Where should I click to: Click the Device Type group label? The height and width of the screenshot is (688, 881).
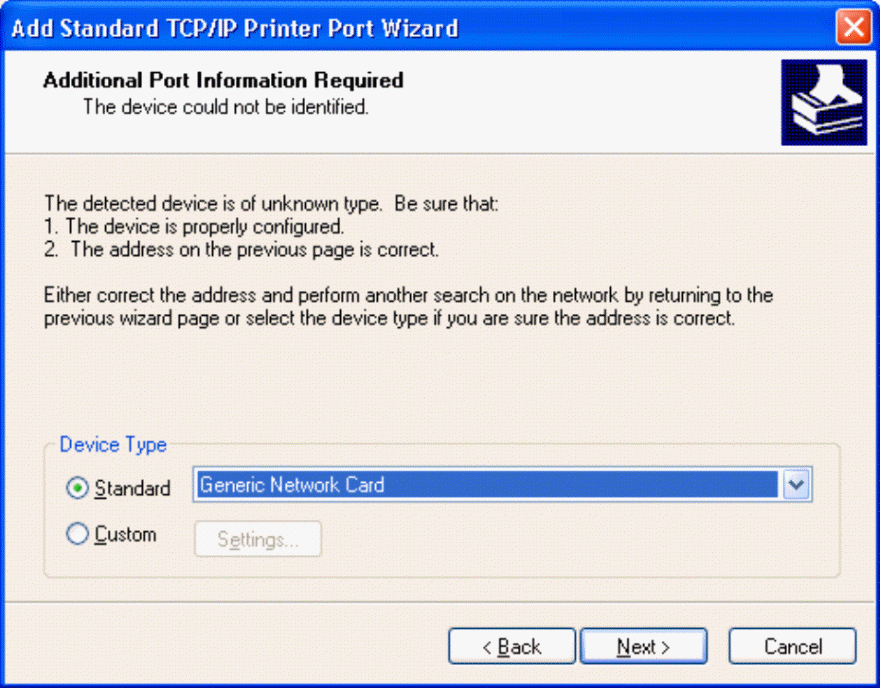coord(113,445)
